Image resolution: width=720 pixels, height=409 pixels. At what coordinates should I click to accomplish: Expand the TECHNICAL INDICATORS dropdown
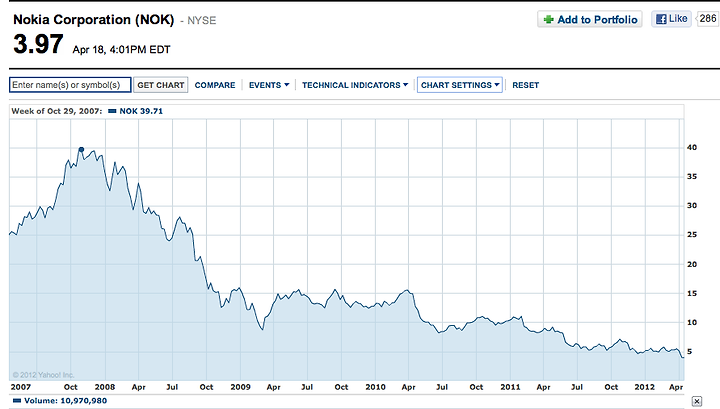click(x=355, y=85)
